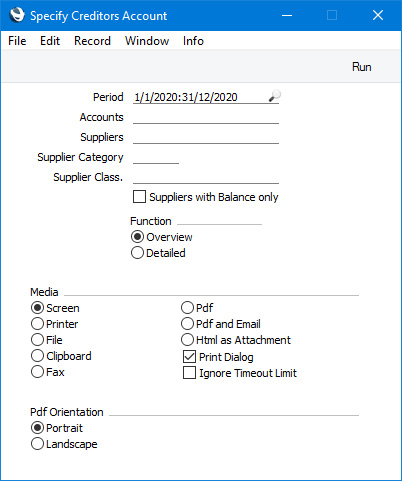Focus the Supplier Category field

click(156, 157)
